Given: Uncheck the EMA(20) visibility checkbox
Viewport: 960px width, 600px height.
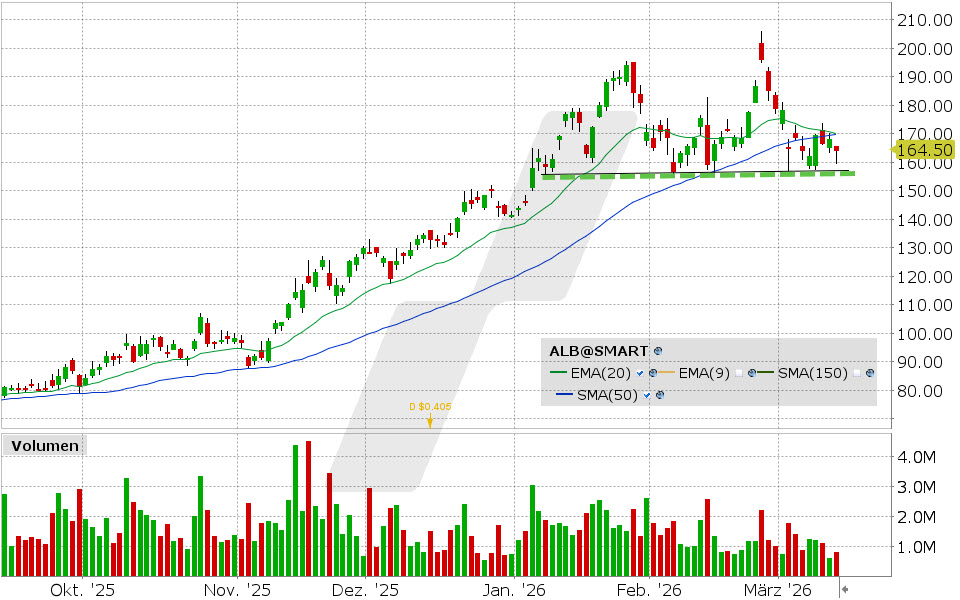Looking at the screenshot, I should pos(639,372).
